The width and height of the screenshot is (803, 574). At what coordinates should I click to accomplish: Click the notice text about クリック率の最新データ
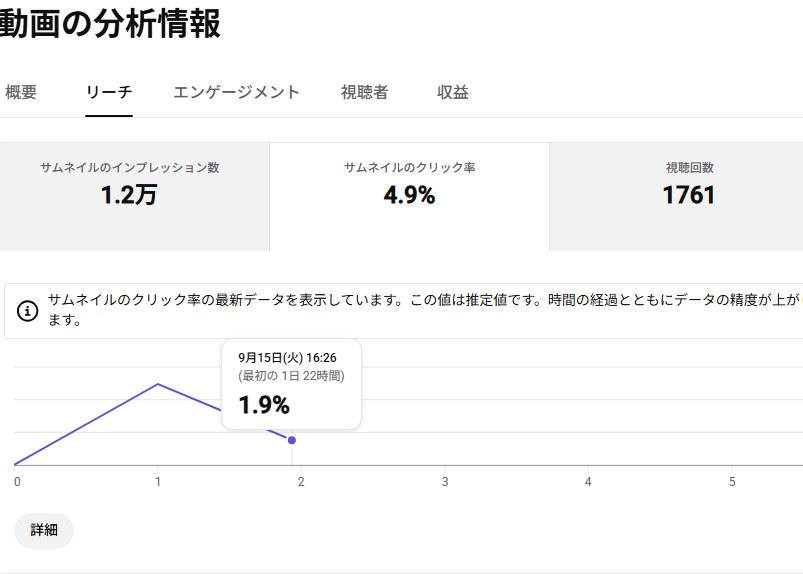425,310
